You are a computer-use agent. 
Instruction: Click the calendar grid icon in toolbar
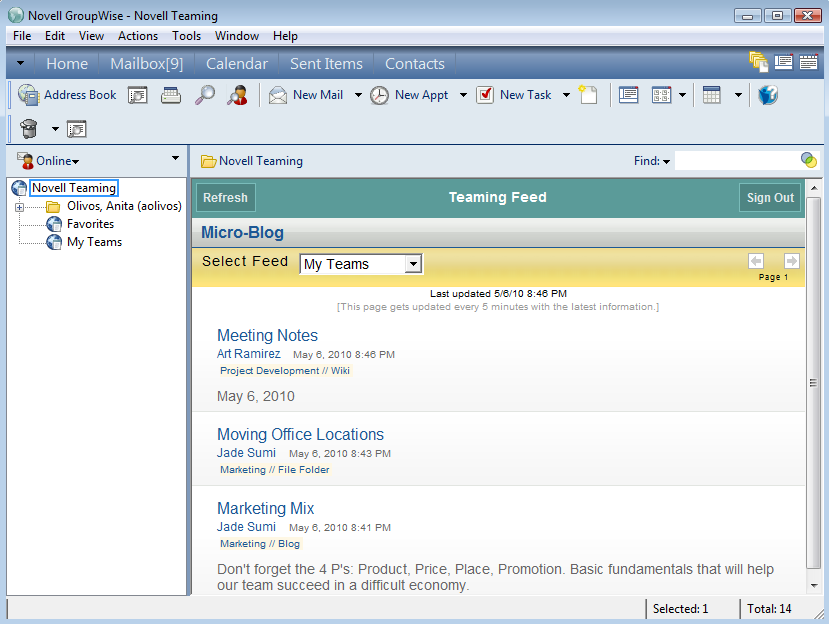[x=711, y=95]
